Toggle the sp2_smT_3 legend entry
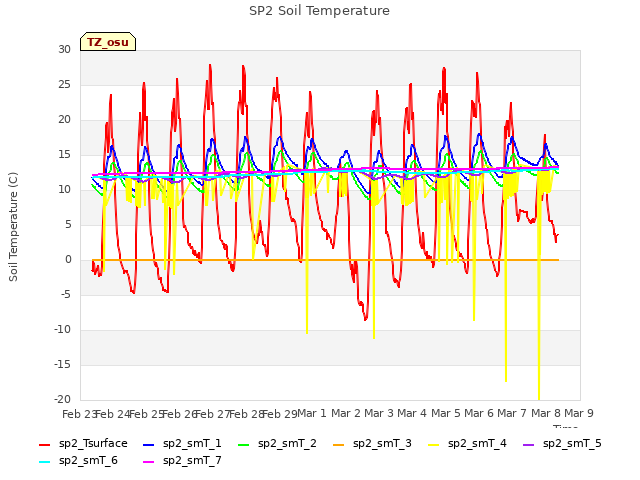This screenshot has height=480, width=640. click(372, 444)
